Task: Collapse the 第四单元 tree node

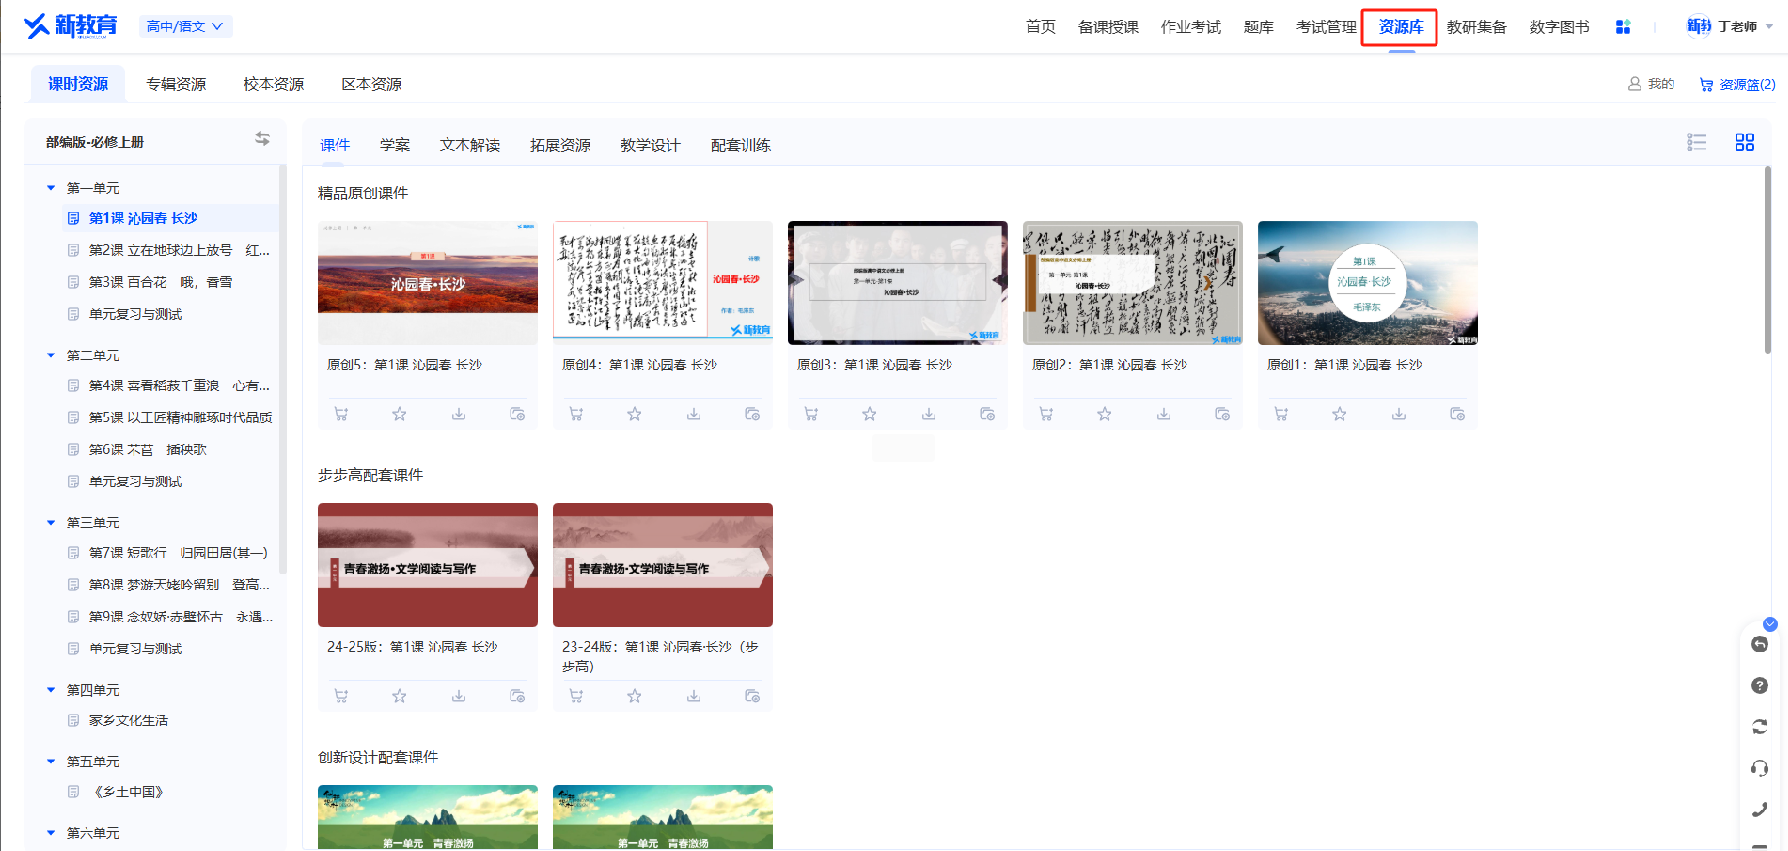Action: (x=51, y=690)
